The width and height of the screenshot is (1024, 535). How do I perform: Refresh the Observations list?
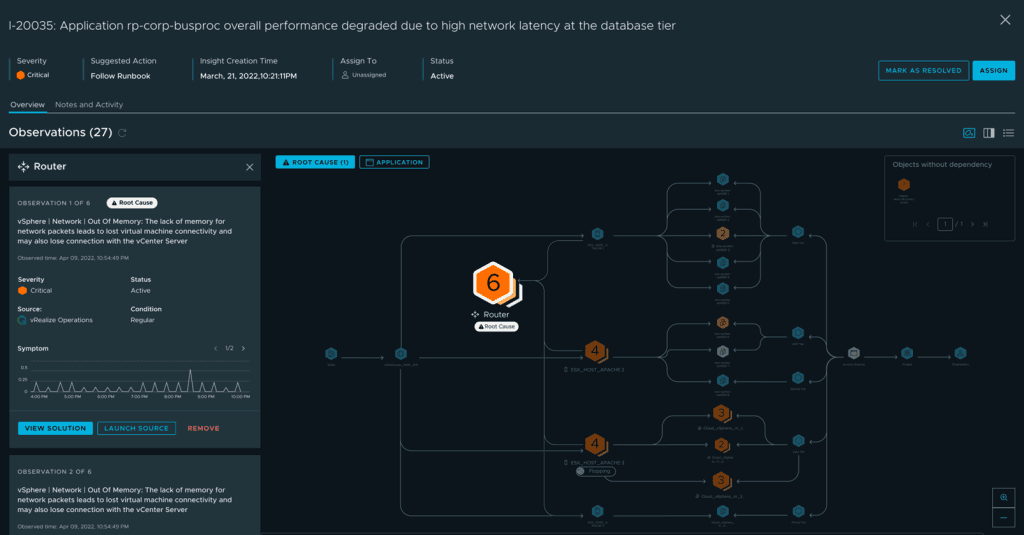pos(123,133)
